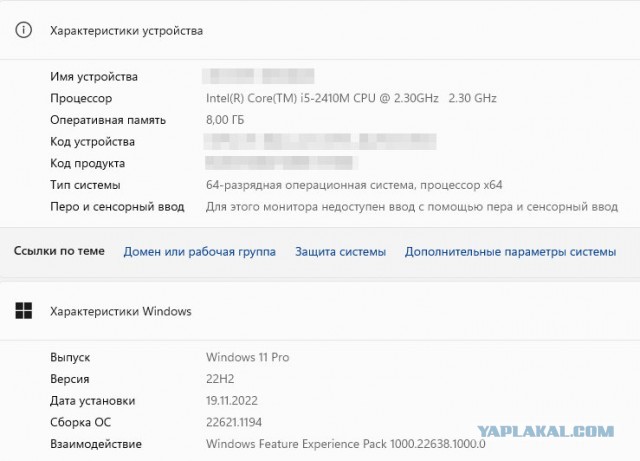Select edition value Windows 11 Pro

(248, 357)
